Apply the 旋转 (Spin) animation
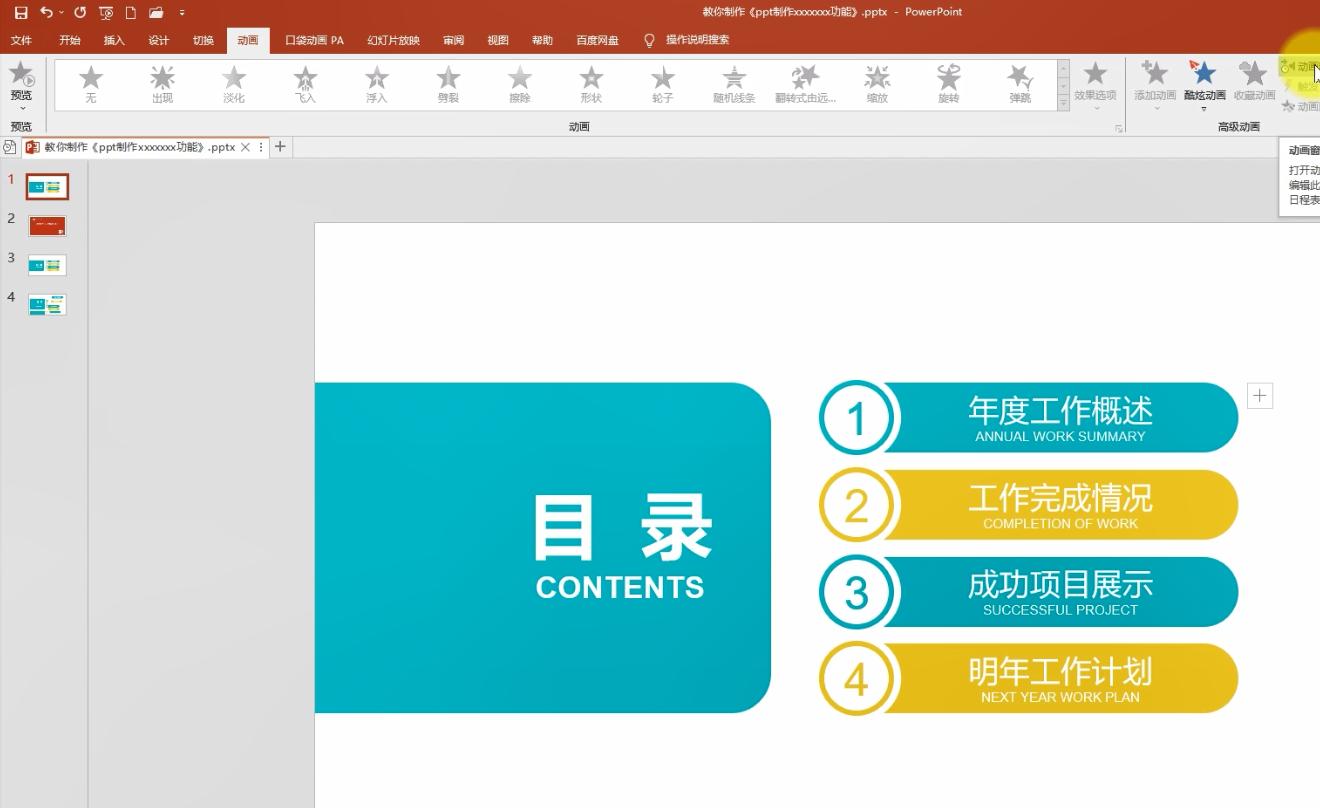The height and width of the screenshot is (808, 1320). click(x=948, y=83)
